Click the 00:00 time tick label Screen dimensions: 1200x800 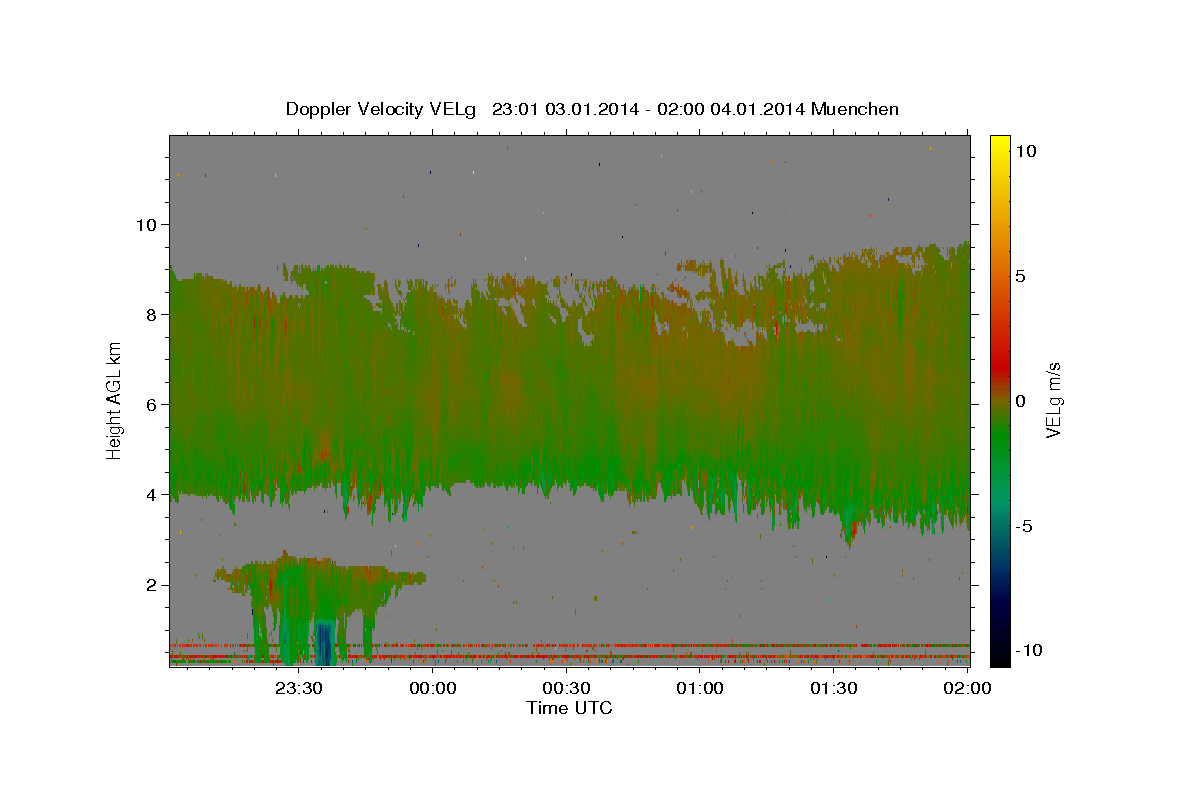(433, 688)
